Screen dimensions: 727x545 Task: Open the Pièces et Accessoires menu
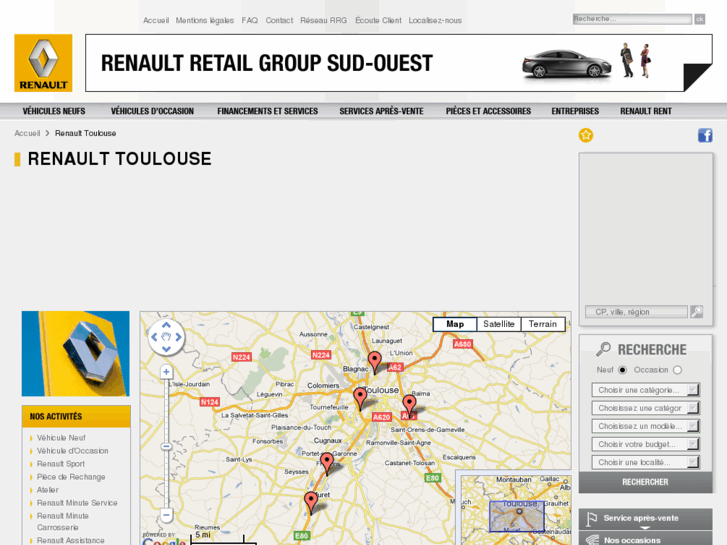point(488,111)
